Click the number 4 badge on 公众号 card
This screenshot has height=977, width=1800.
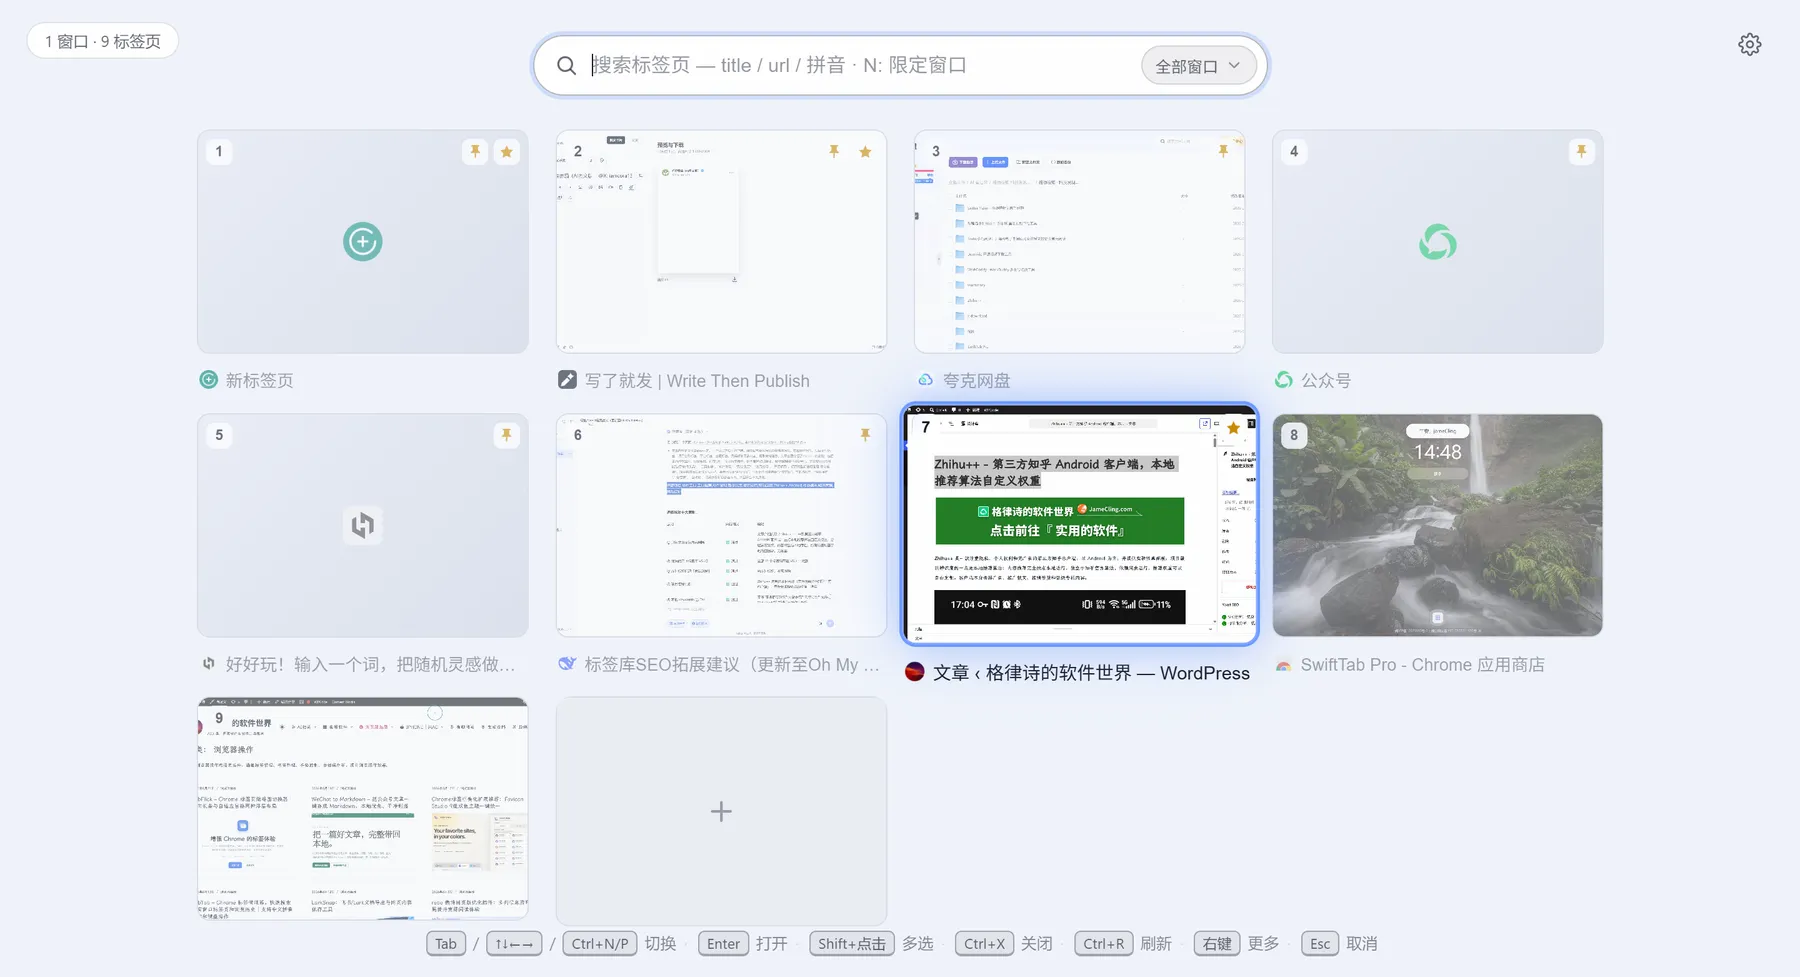pos(1294,152)
